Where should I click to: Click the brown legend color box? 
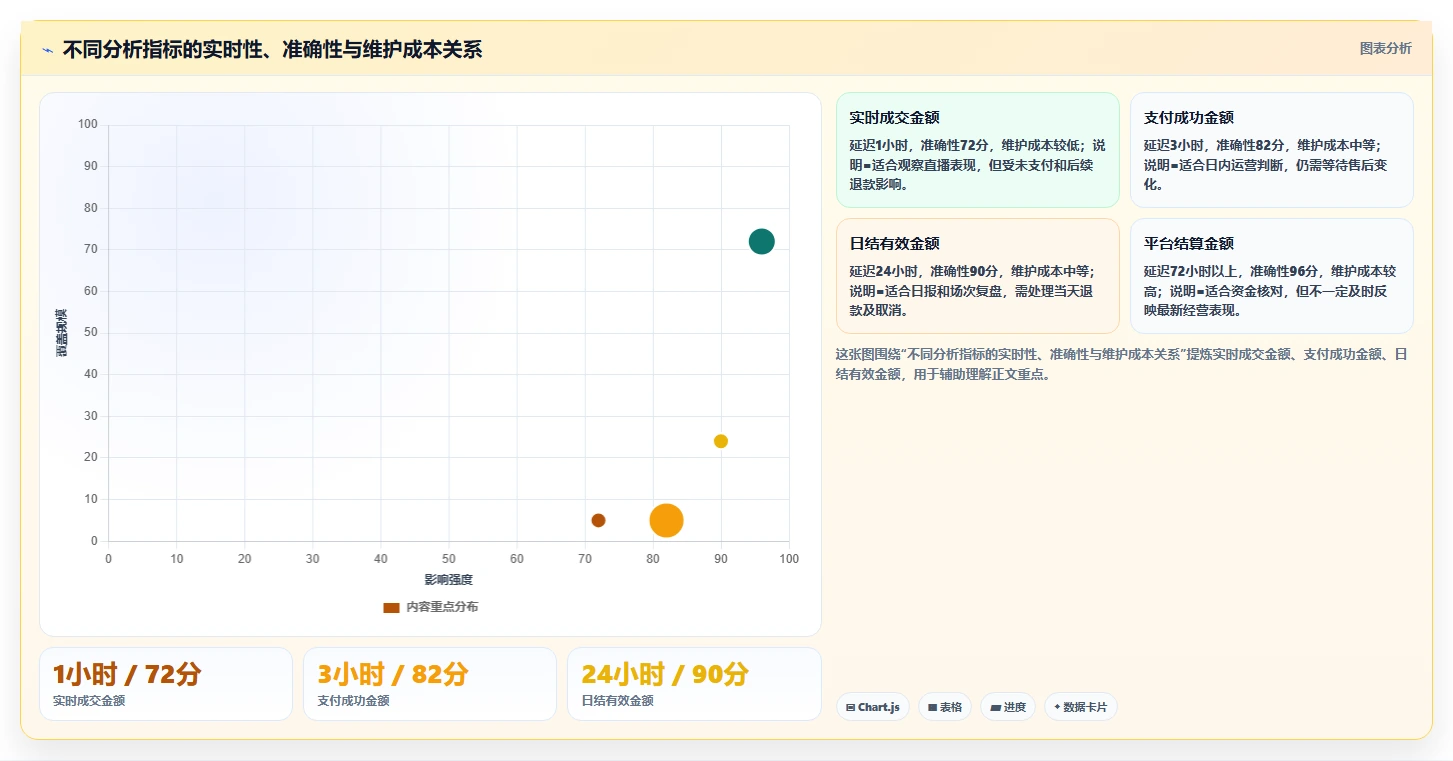coord(391,607)
